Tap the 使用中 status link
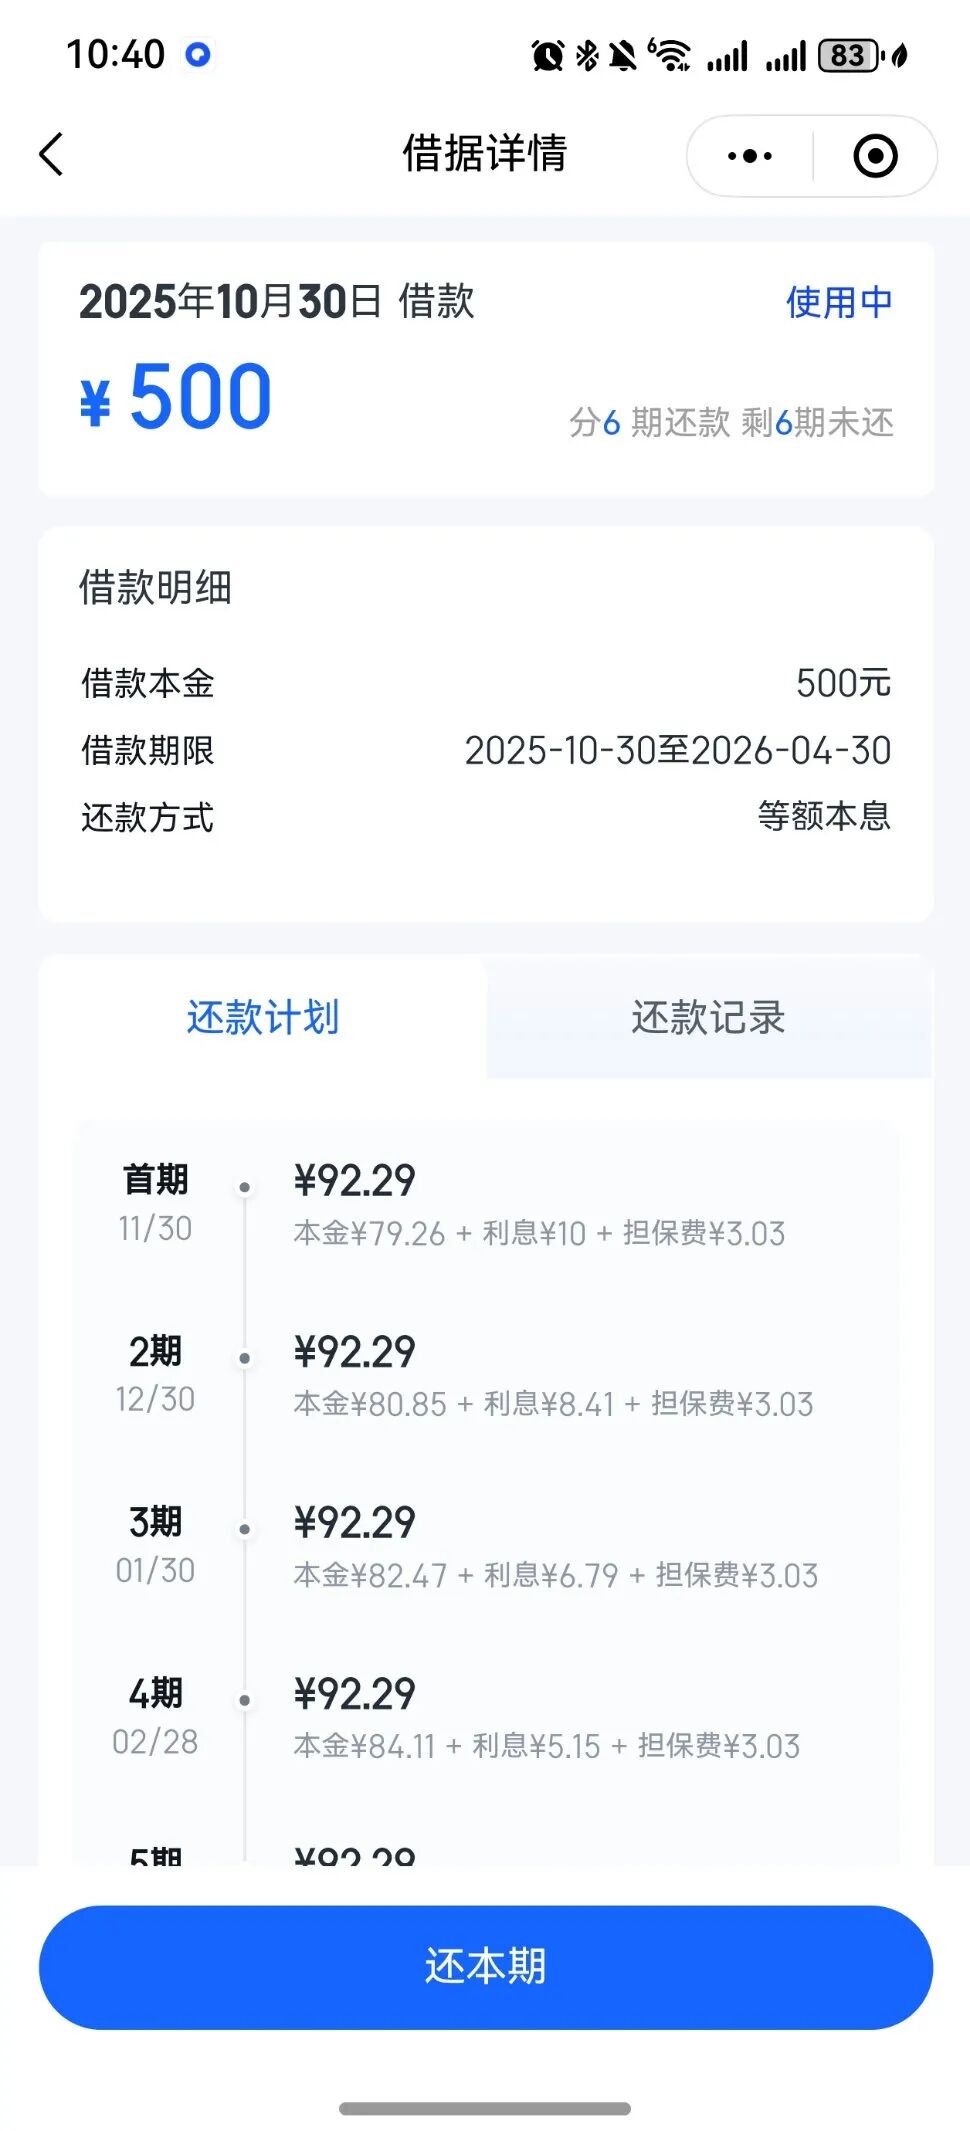 838,302
